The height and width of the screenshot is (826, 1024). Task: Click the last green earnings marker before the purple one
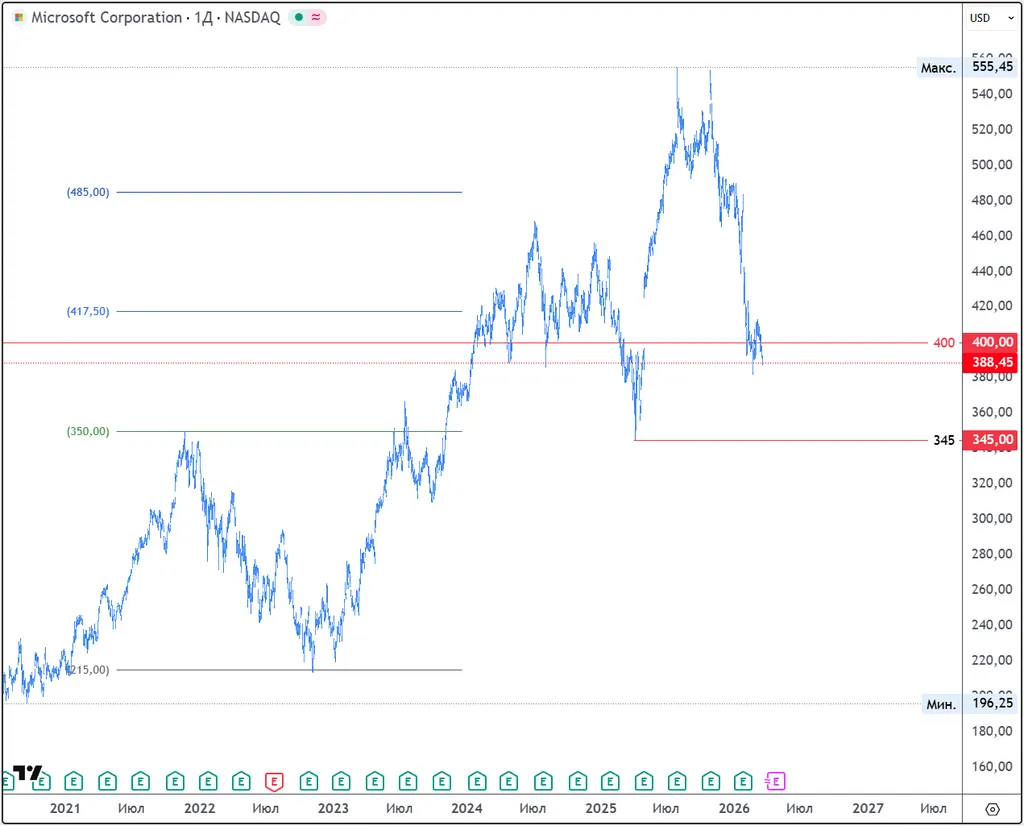click(743, 780)
